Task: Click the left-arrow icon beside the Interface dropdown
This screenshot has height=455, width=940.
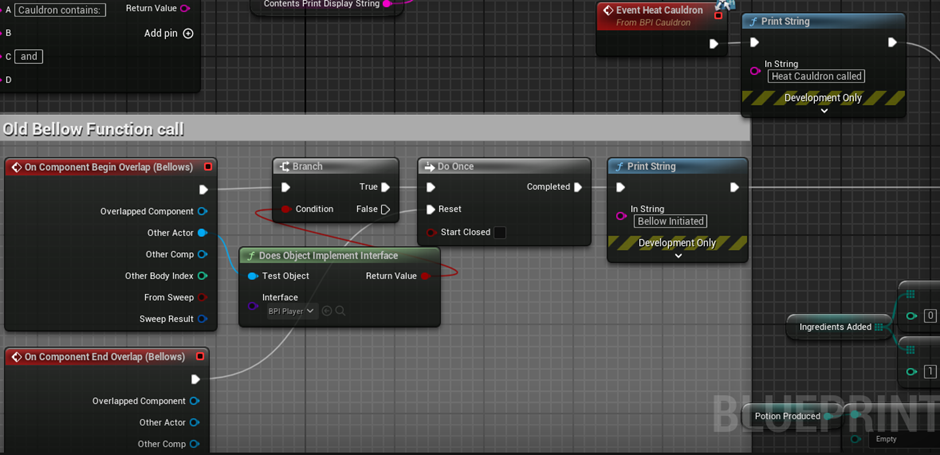Action: coord(327,311)
